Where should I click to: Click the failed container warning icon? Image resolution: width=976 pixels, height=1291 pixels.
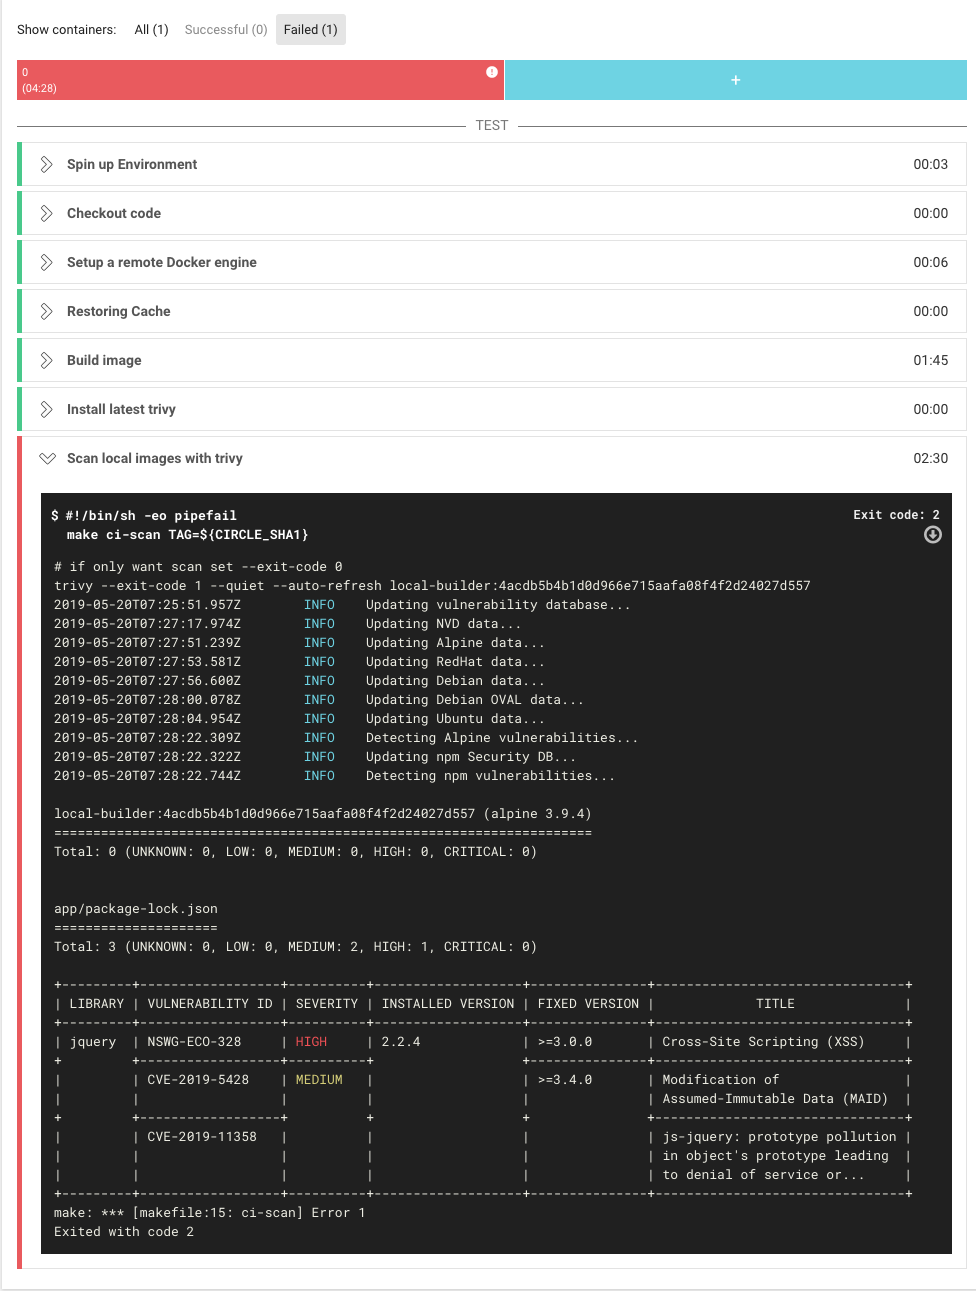492,72
